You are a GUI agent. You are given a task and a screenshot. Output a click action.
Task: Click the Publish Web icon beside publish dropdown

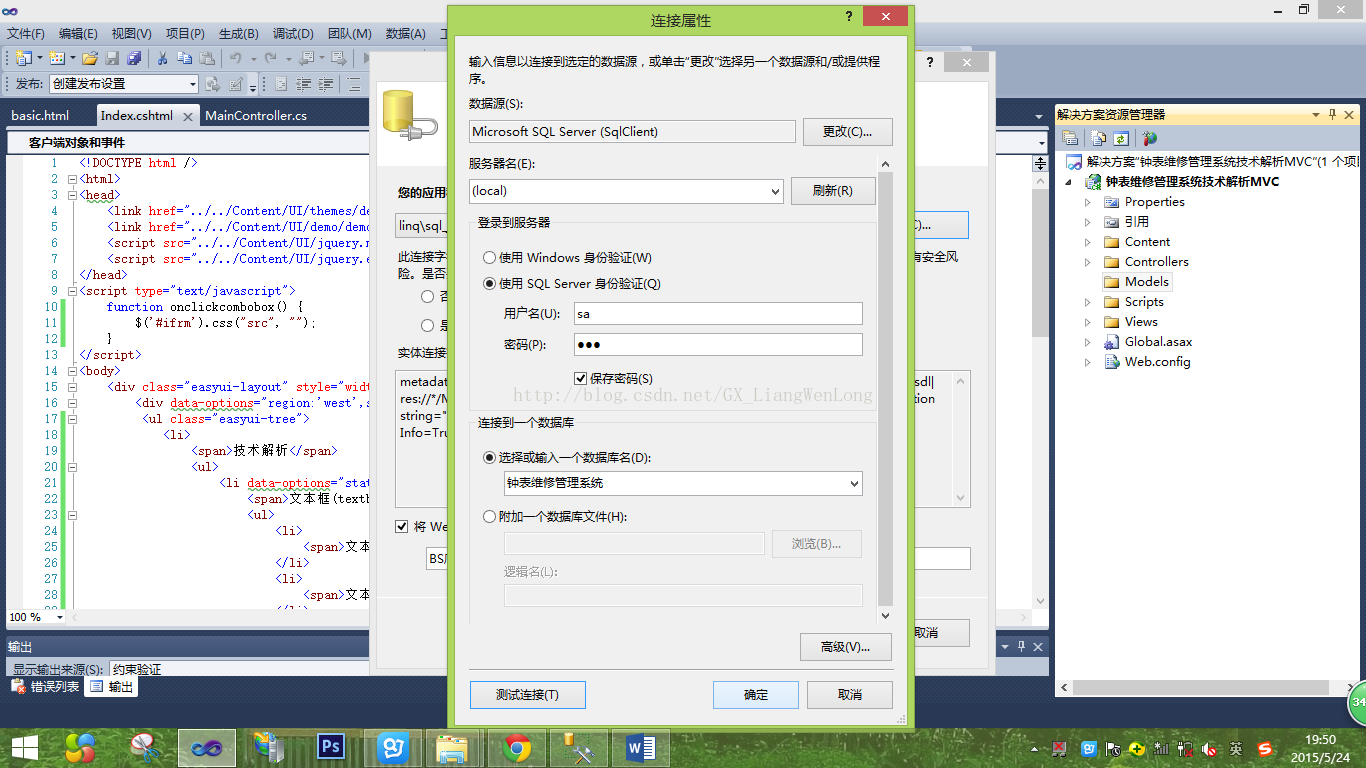[x=212, y=84]
